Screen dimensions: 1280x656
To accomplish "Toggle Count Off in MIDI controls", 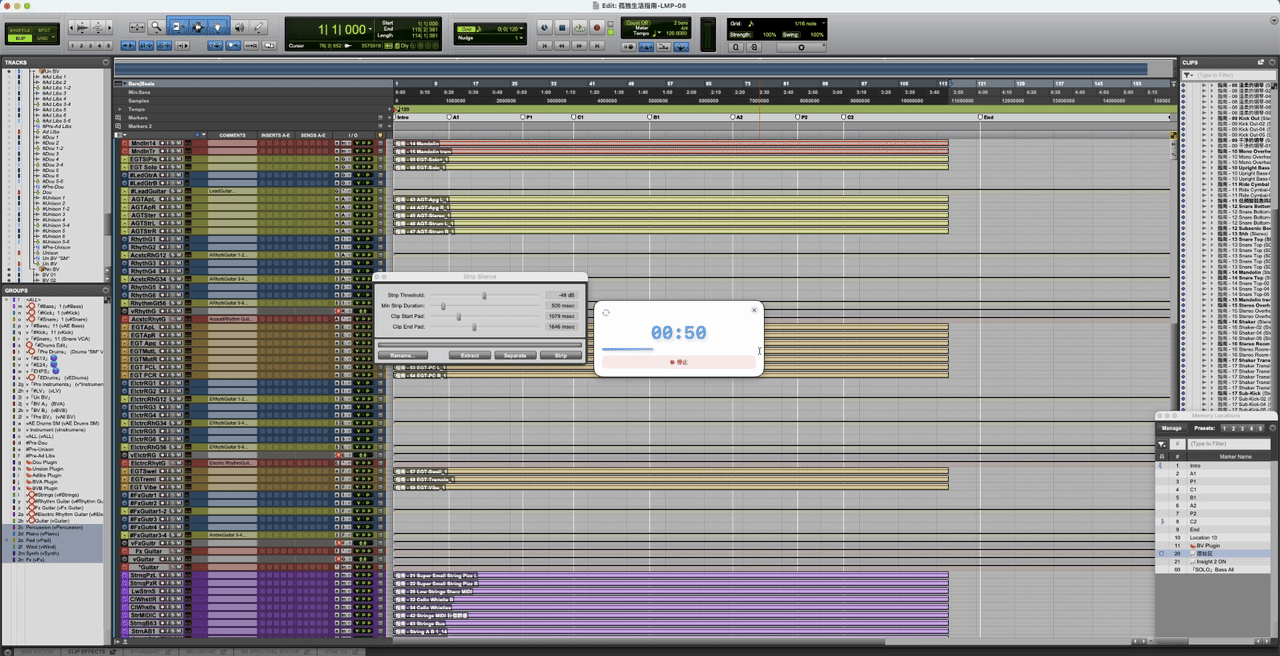I will click(x=637, y=22).
